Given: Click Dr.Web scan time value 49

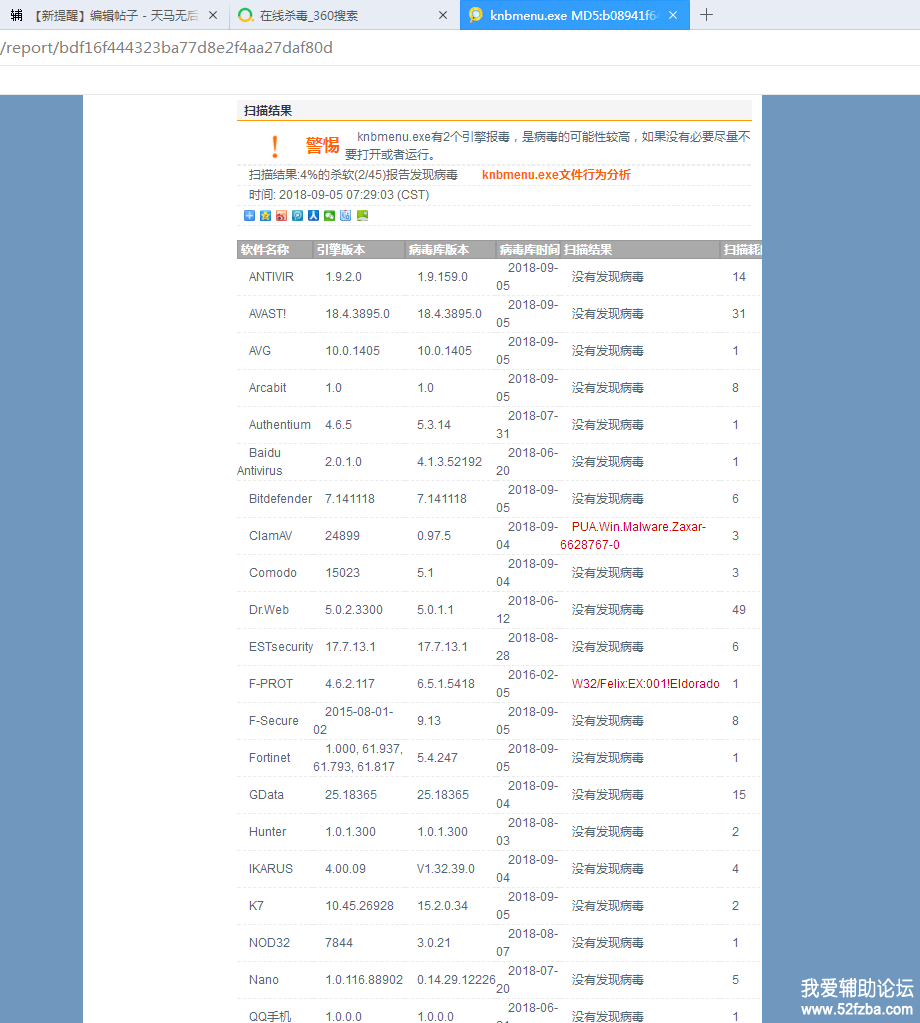Looking at the screenshot, I should coord(739,610).
